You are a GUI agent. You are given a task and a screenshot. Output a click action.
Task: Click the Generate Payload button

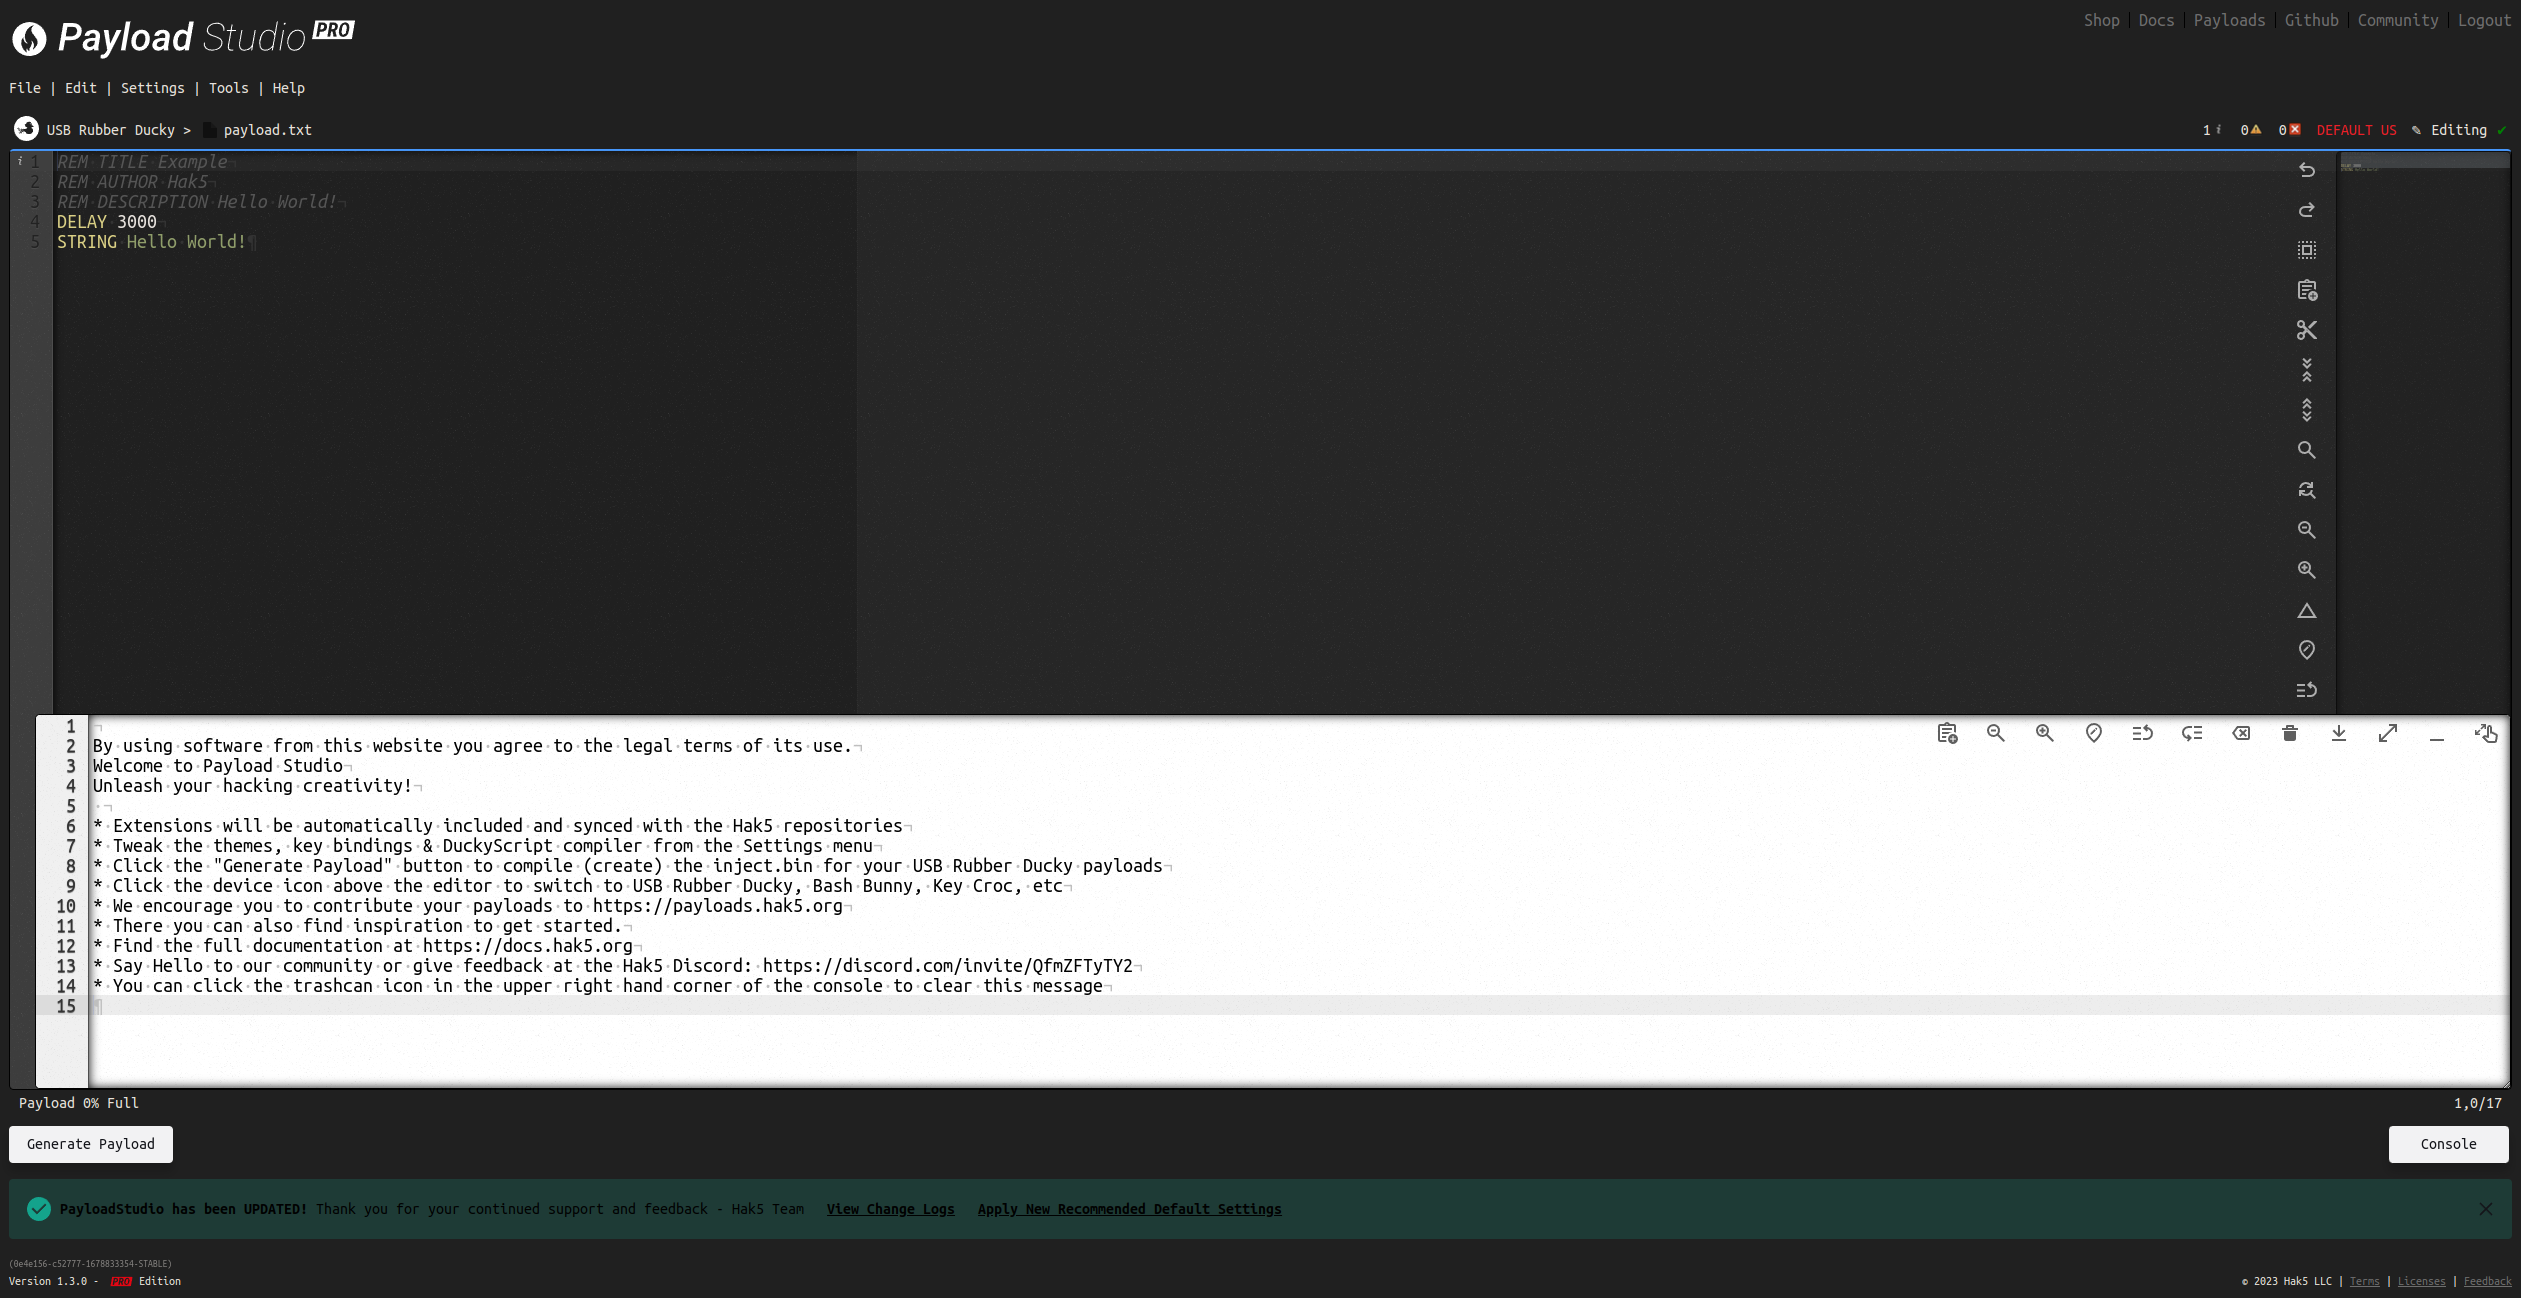(91, 1144)
